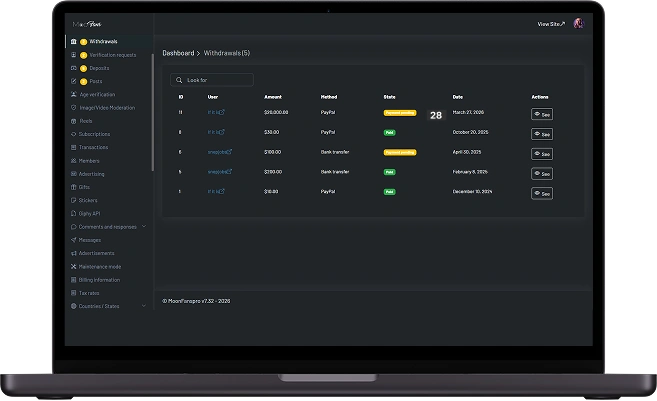Select the Reels icon in sidebar
Viewport: 657px width, 401px height.
74,121
